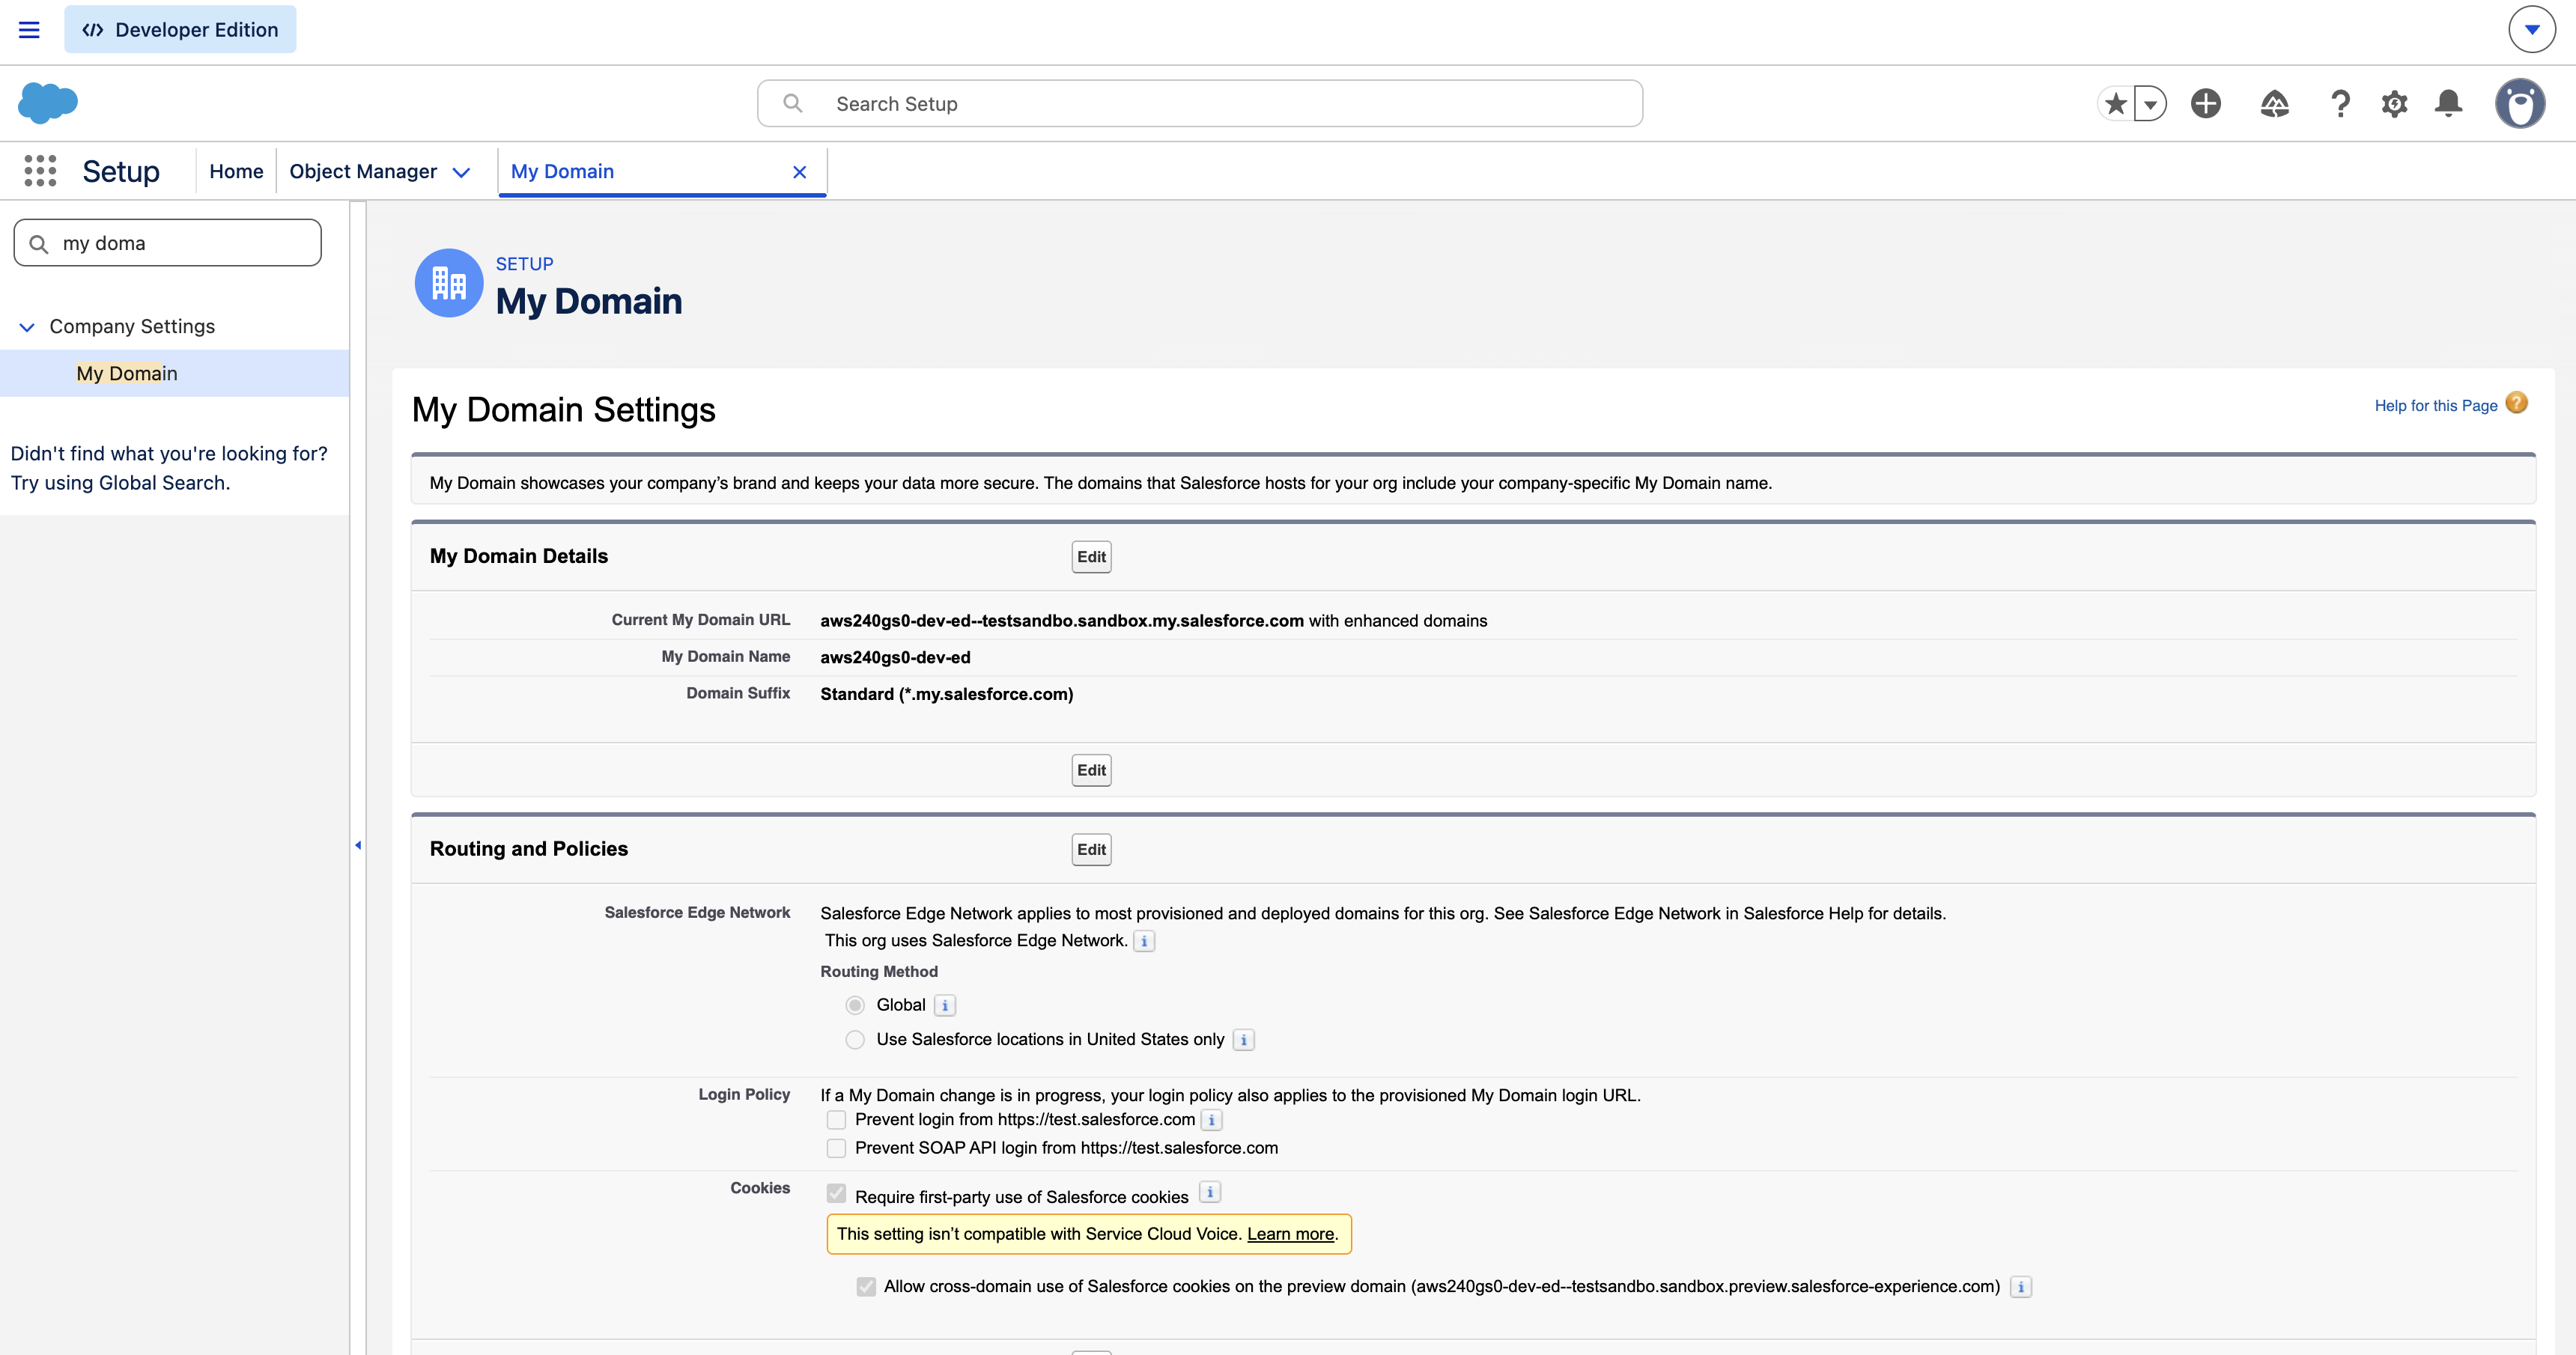This screenshot has width=2576, height=1355.
Task: Click info icon beside Prevent login option
Action: tap(1211, 1120)
